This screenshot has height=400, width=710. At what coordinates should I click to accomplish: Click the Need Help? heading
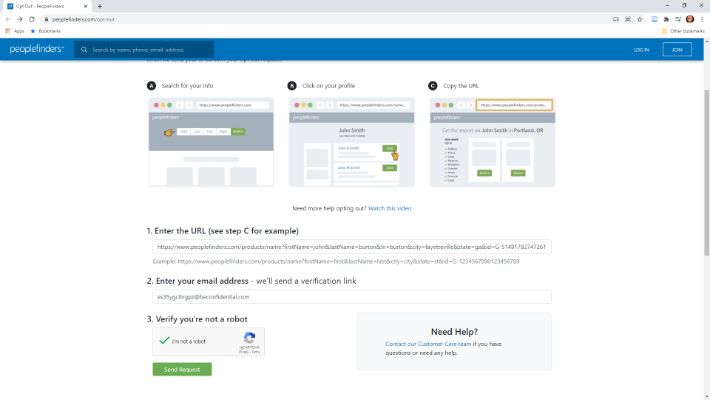(x=454, y=332)
